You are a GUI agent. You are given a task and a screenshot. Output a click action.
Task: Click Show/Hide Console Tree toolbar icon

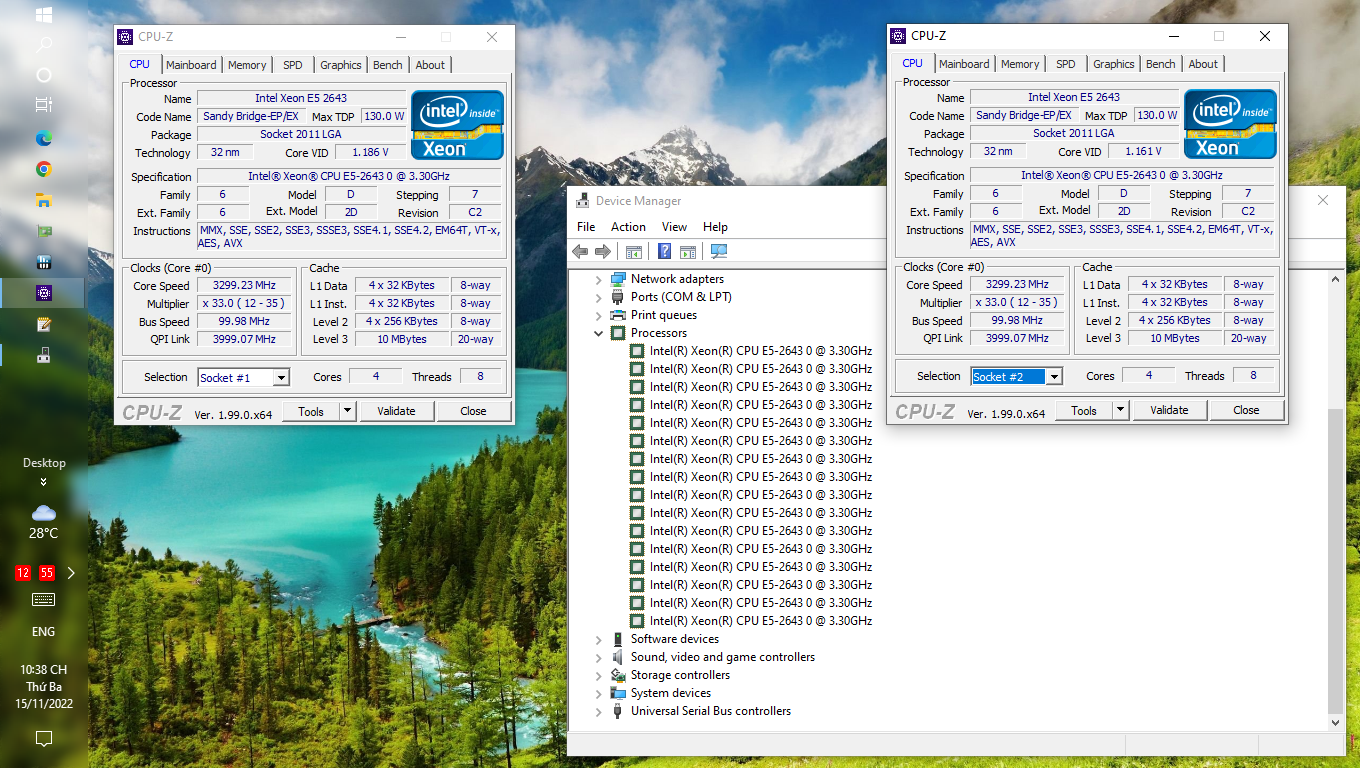(x=633, y=252)
